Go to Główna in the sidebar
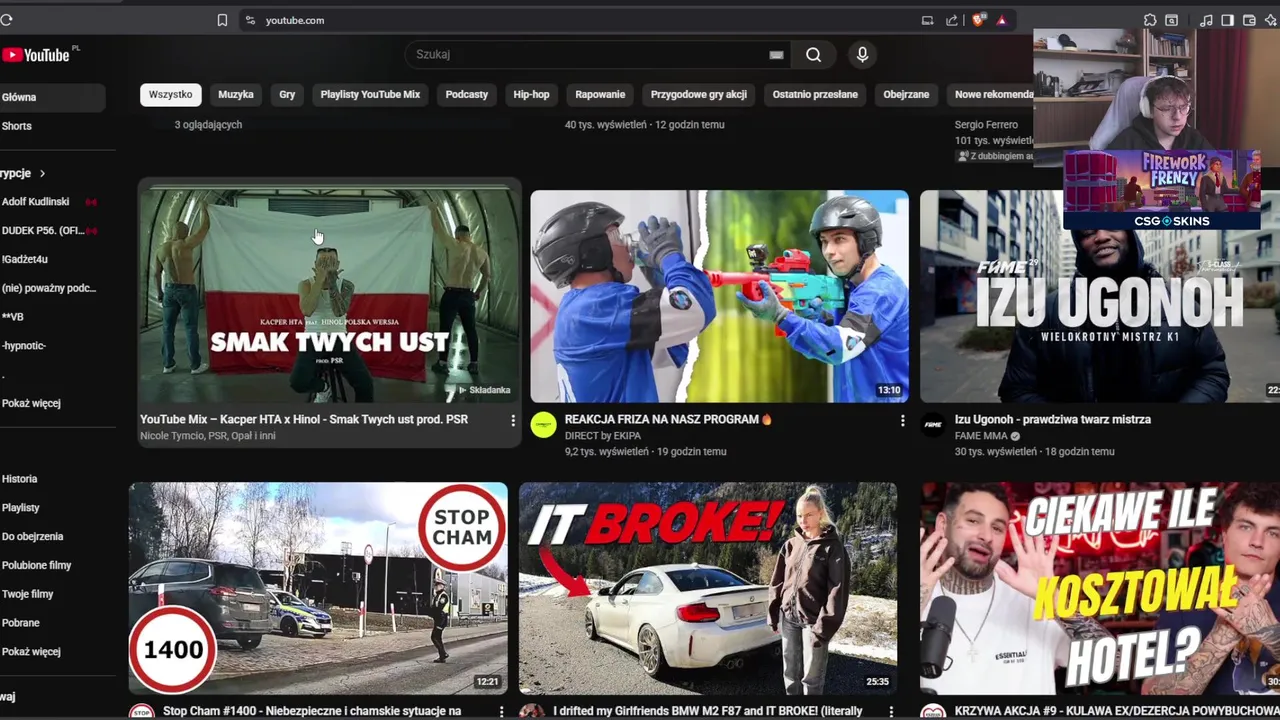The height and width of the screenshot is (720, 1280). (x=52, y=97)
